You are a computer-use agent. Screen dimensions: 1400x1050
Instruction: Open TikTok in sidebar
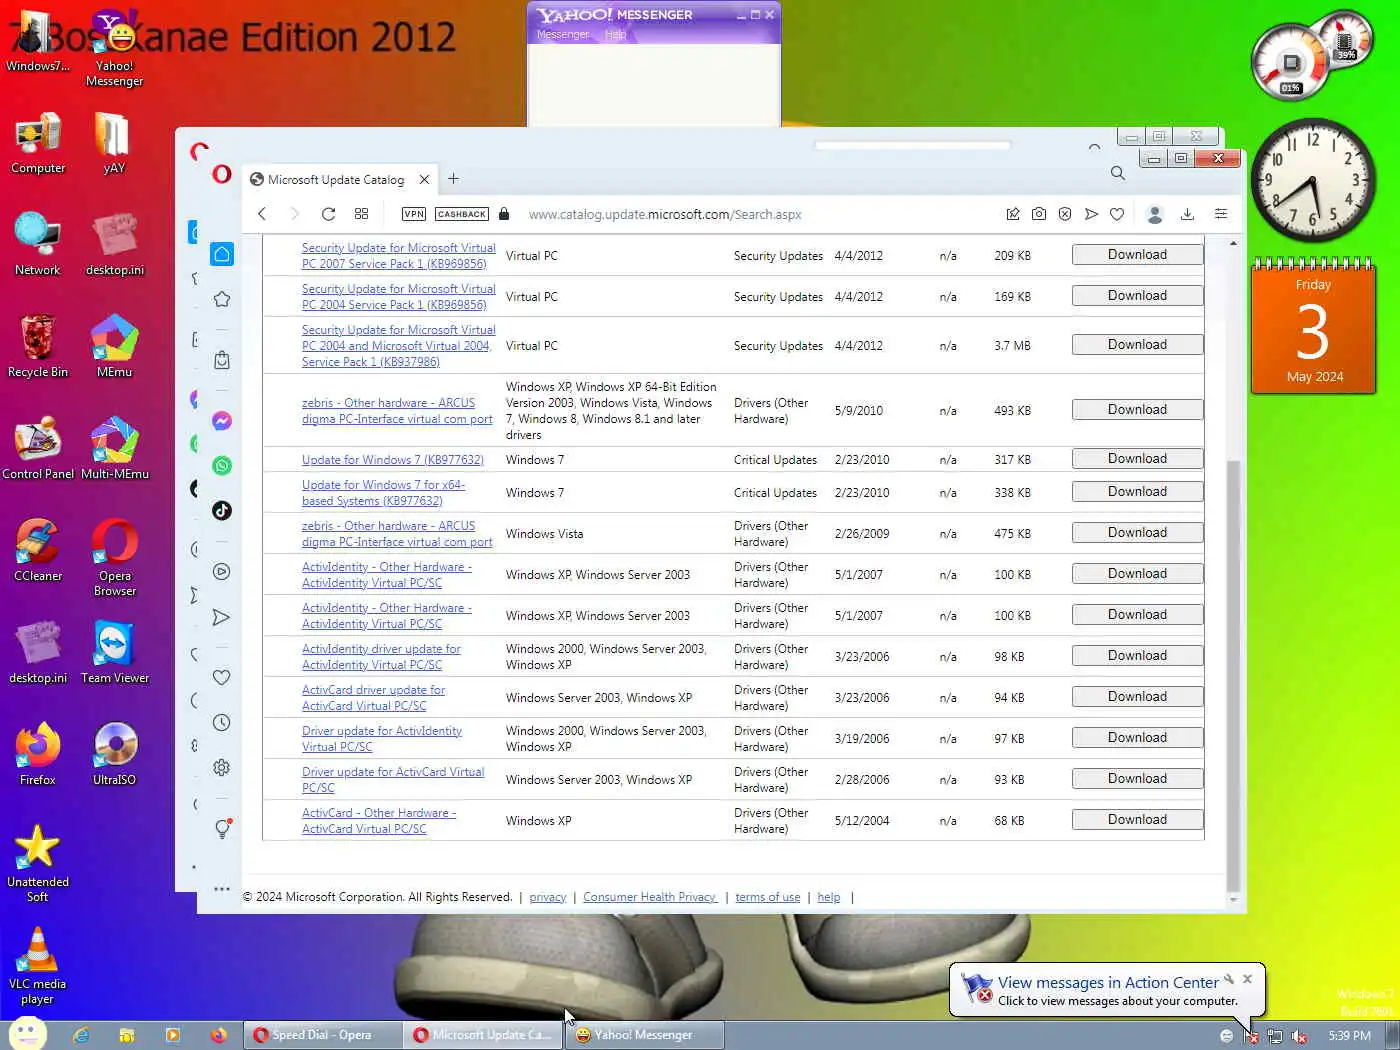point(222,511)
